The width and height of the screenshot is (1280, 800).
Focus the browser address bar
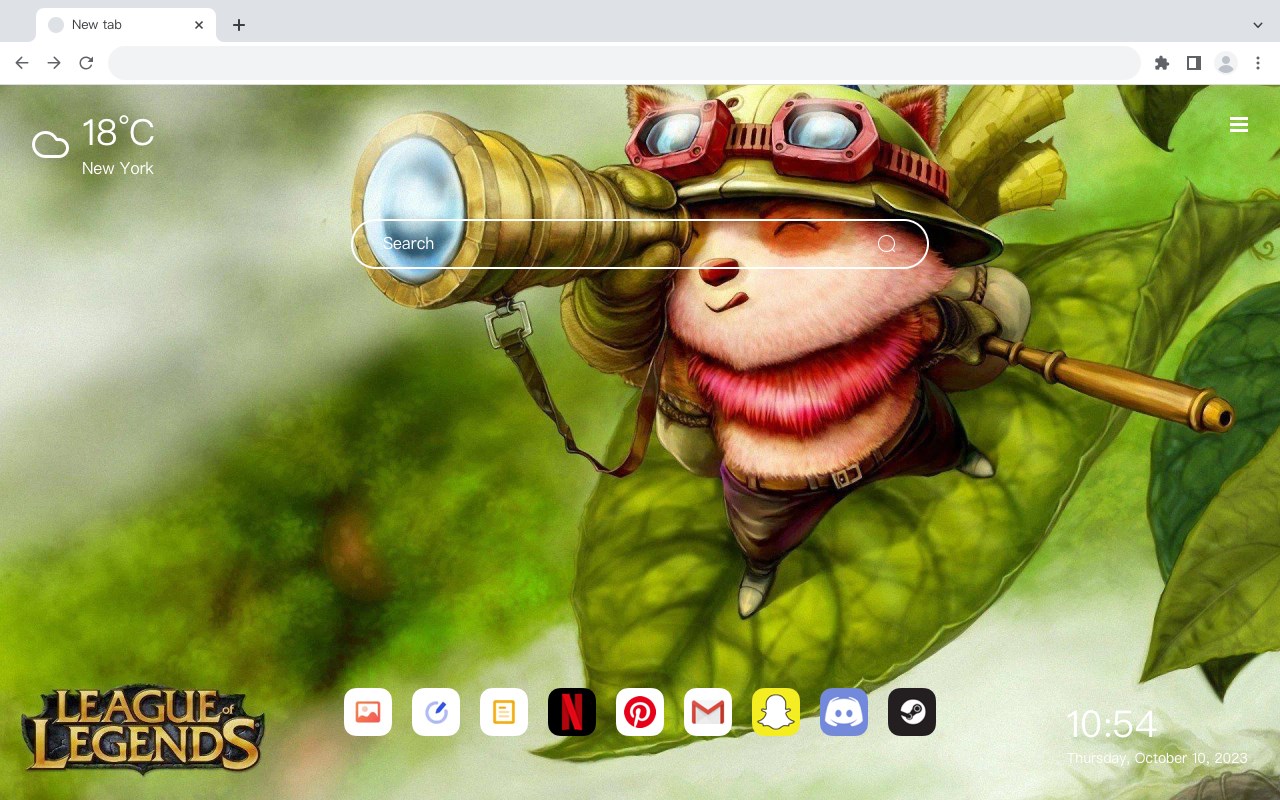[x=624, y=63]
